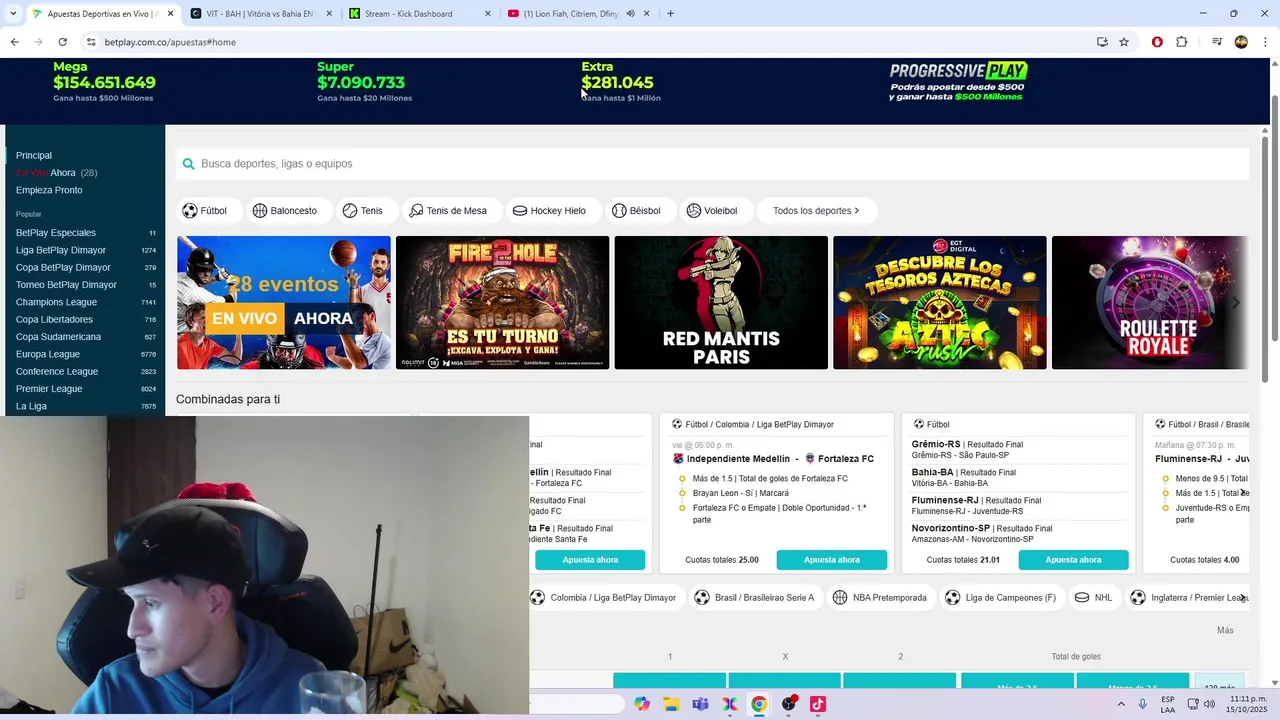Expand Todos los deportes list
This screenshot has width=1280, height=720.
click(x=817, y=211)
